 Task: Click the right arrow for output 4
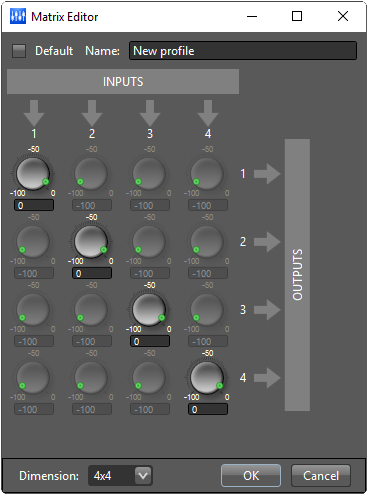click(x=267, y=378)
